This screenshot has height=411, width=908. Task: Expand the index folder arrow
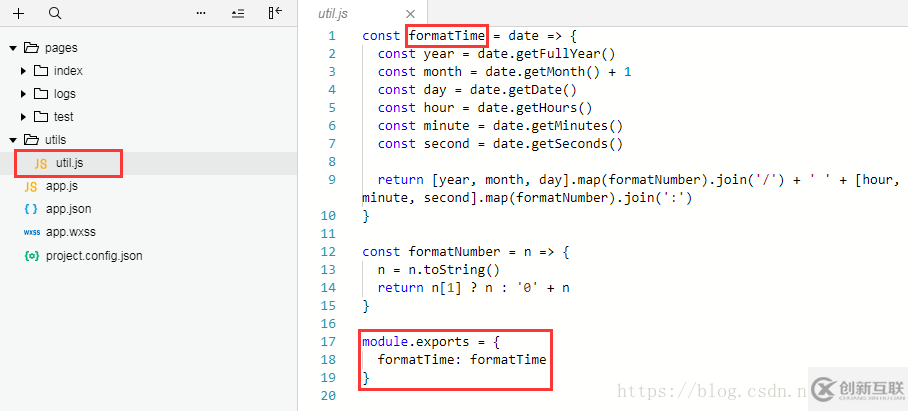click(x=24, y=71)
